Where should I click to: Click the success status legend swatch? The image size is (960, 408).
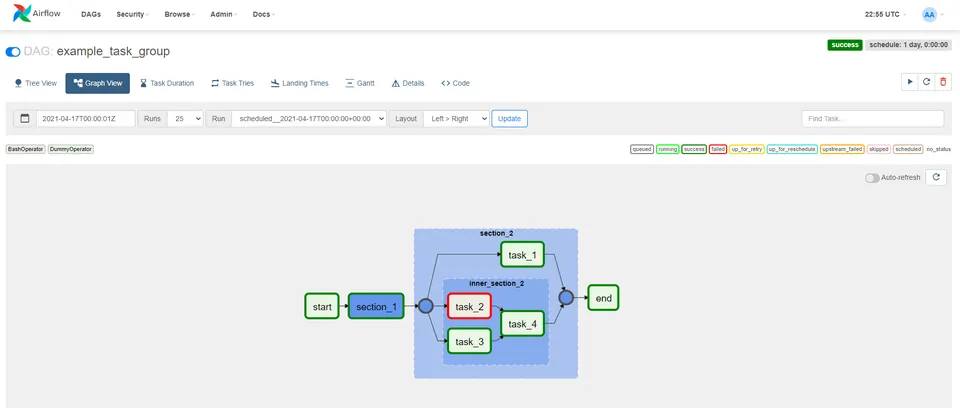tap(694, 149)
